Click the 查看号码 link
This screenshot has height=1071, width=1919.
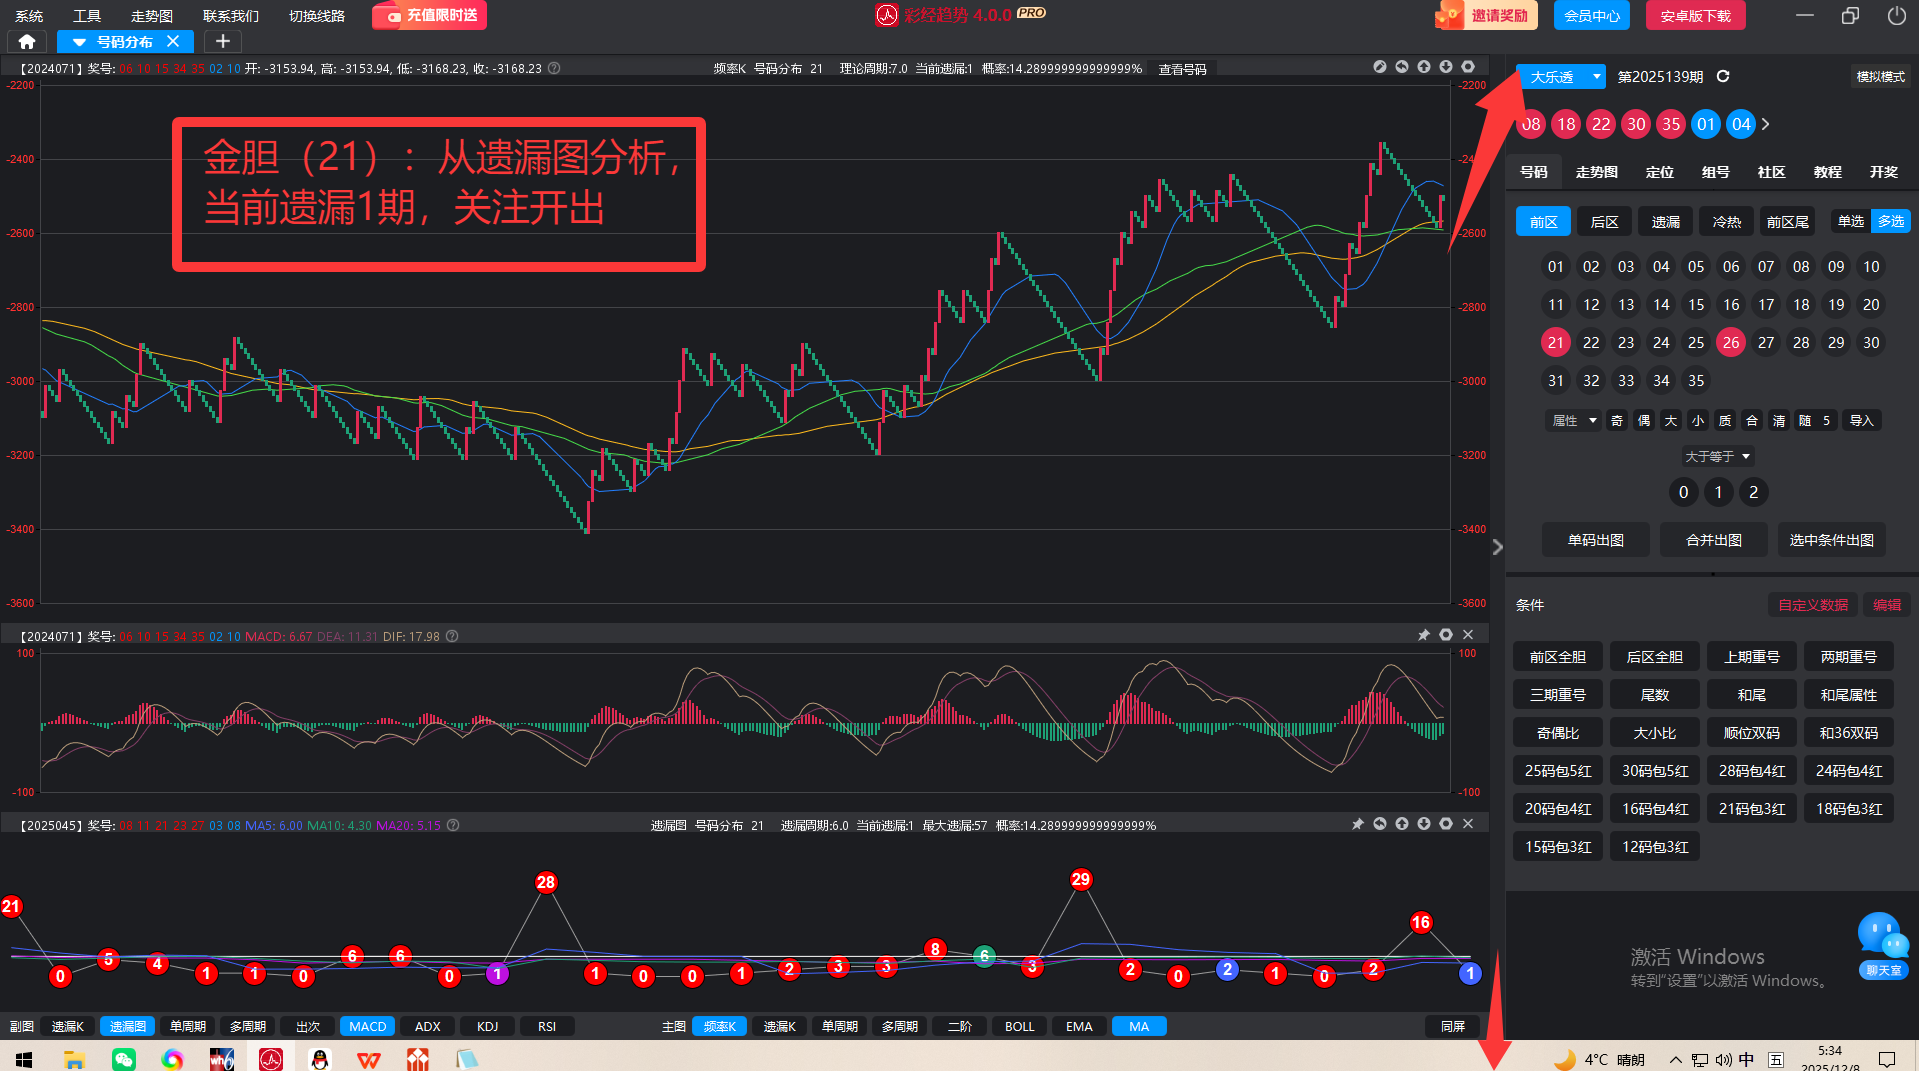1182,69
